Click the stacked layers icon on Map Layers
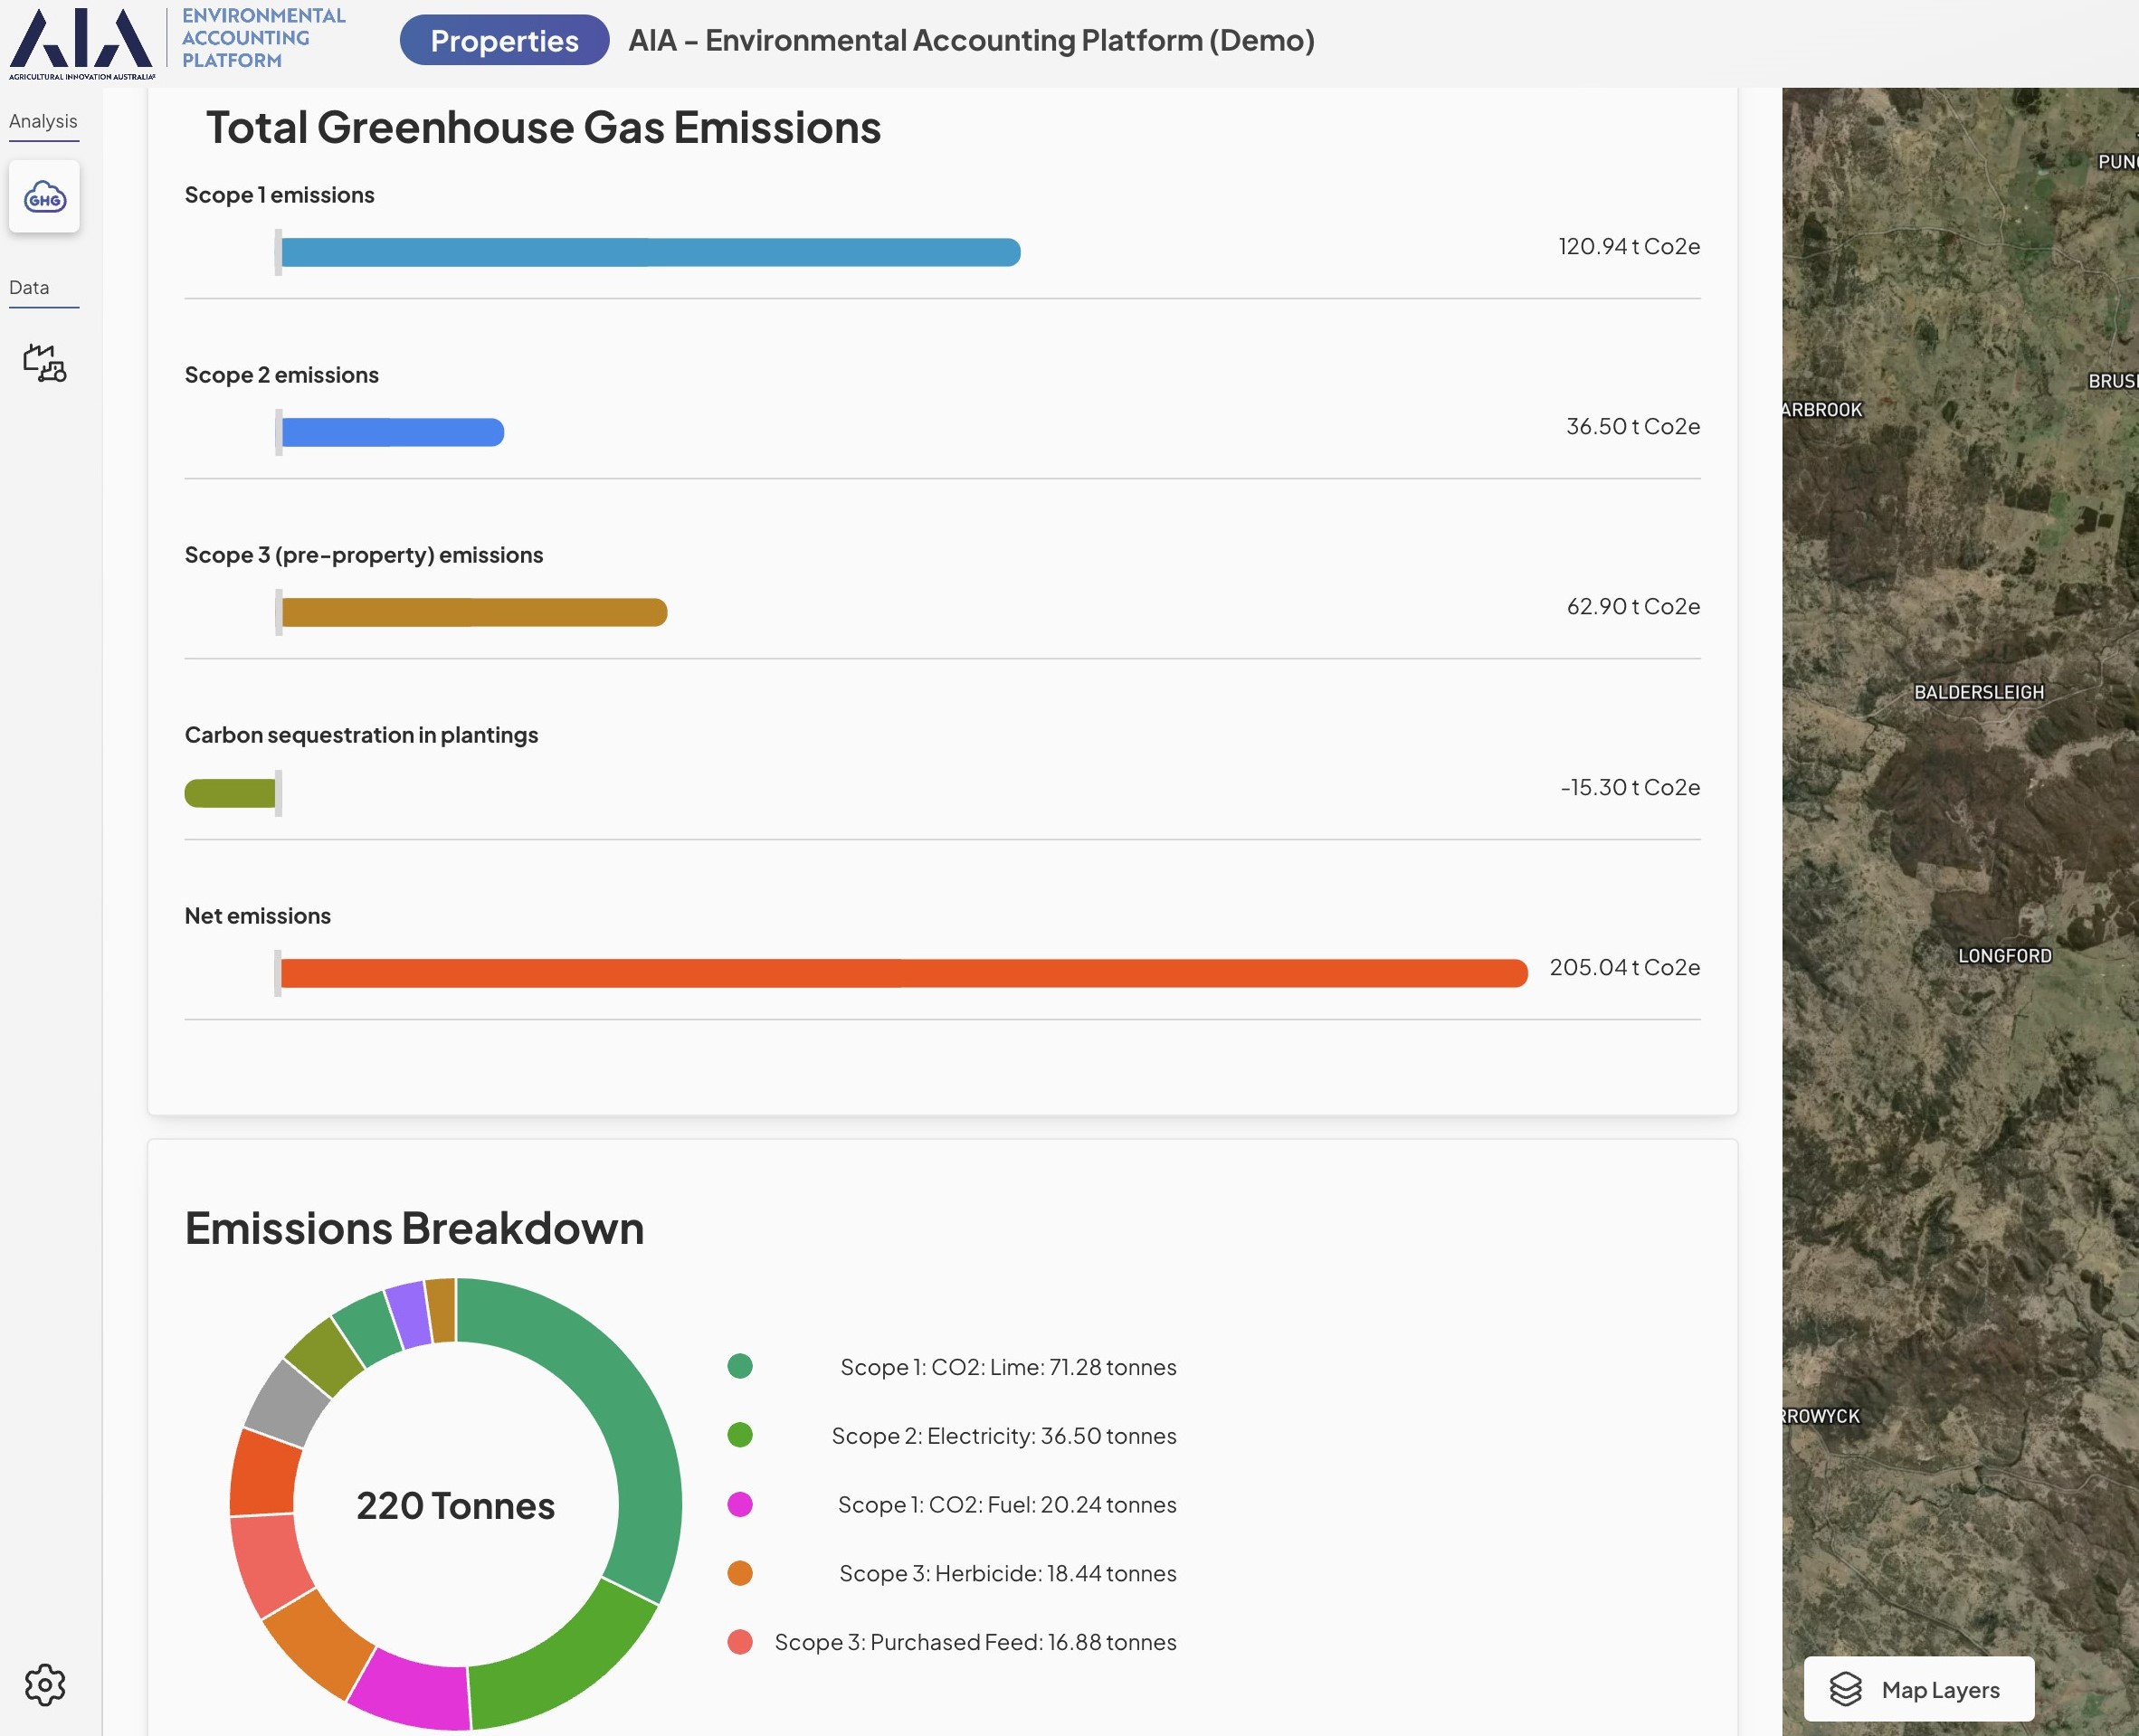 click(1848, 1688)
